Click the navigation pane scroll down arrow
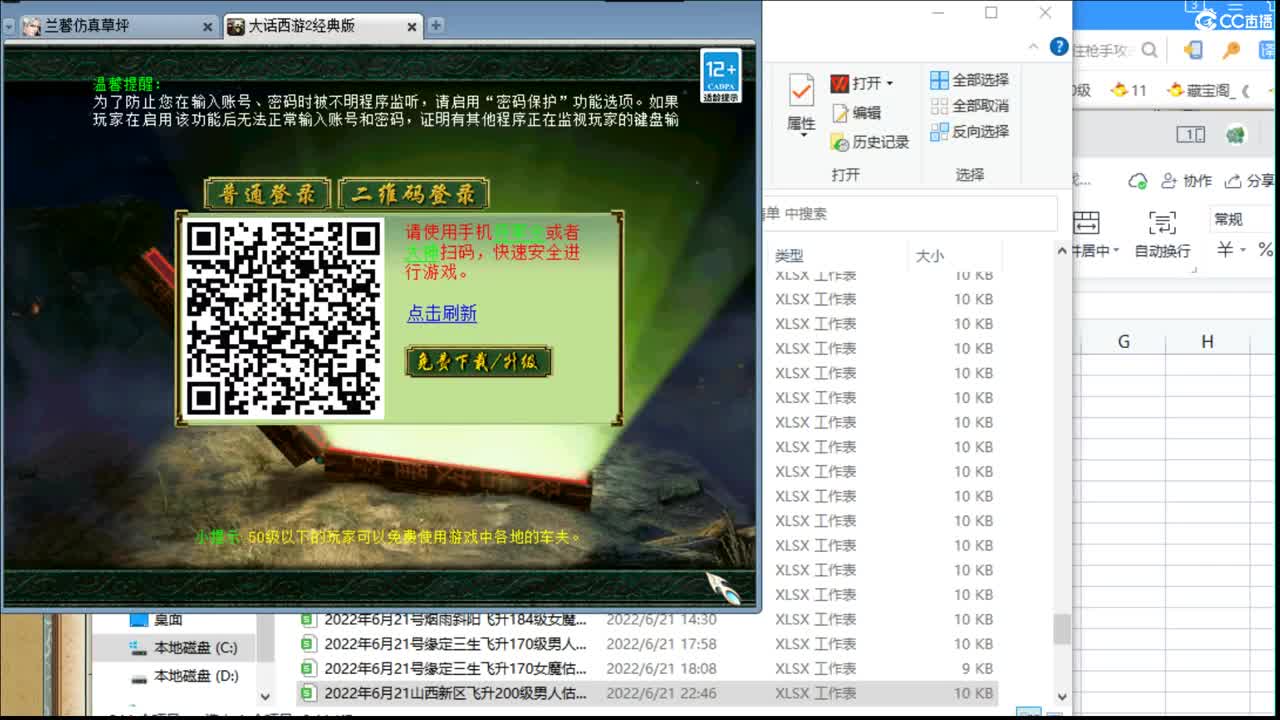 coord(265,697)
